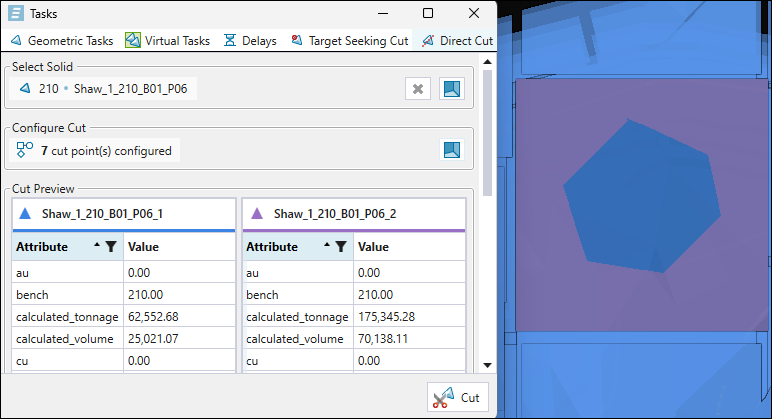Viewport: 772px width, 419px height.
Task: Open the Delays tab
Action: (x=250, y=41)
